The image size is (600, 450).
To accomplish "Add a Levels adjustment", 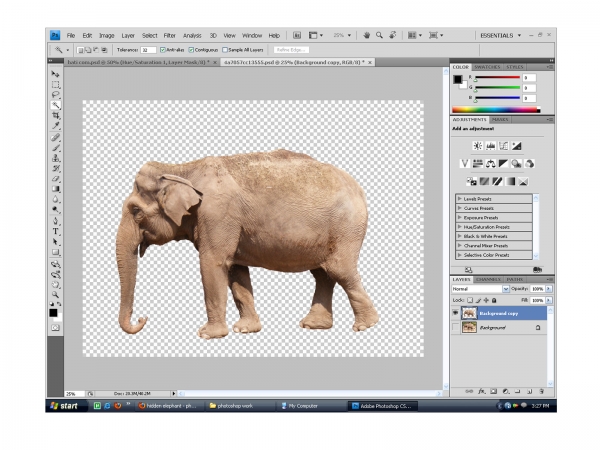I will [x=491, y=146].
